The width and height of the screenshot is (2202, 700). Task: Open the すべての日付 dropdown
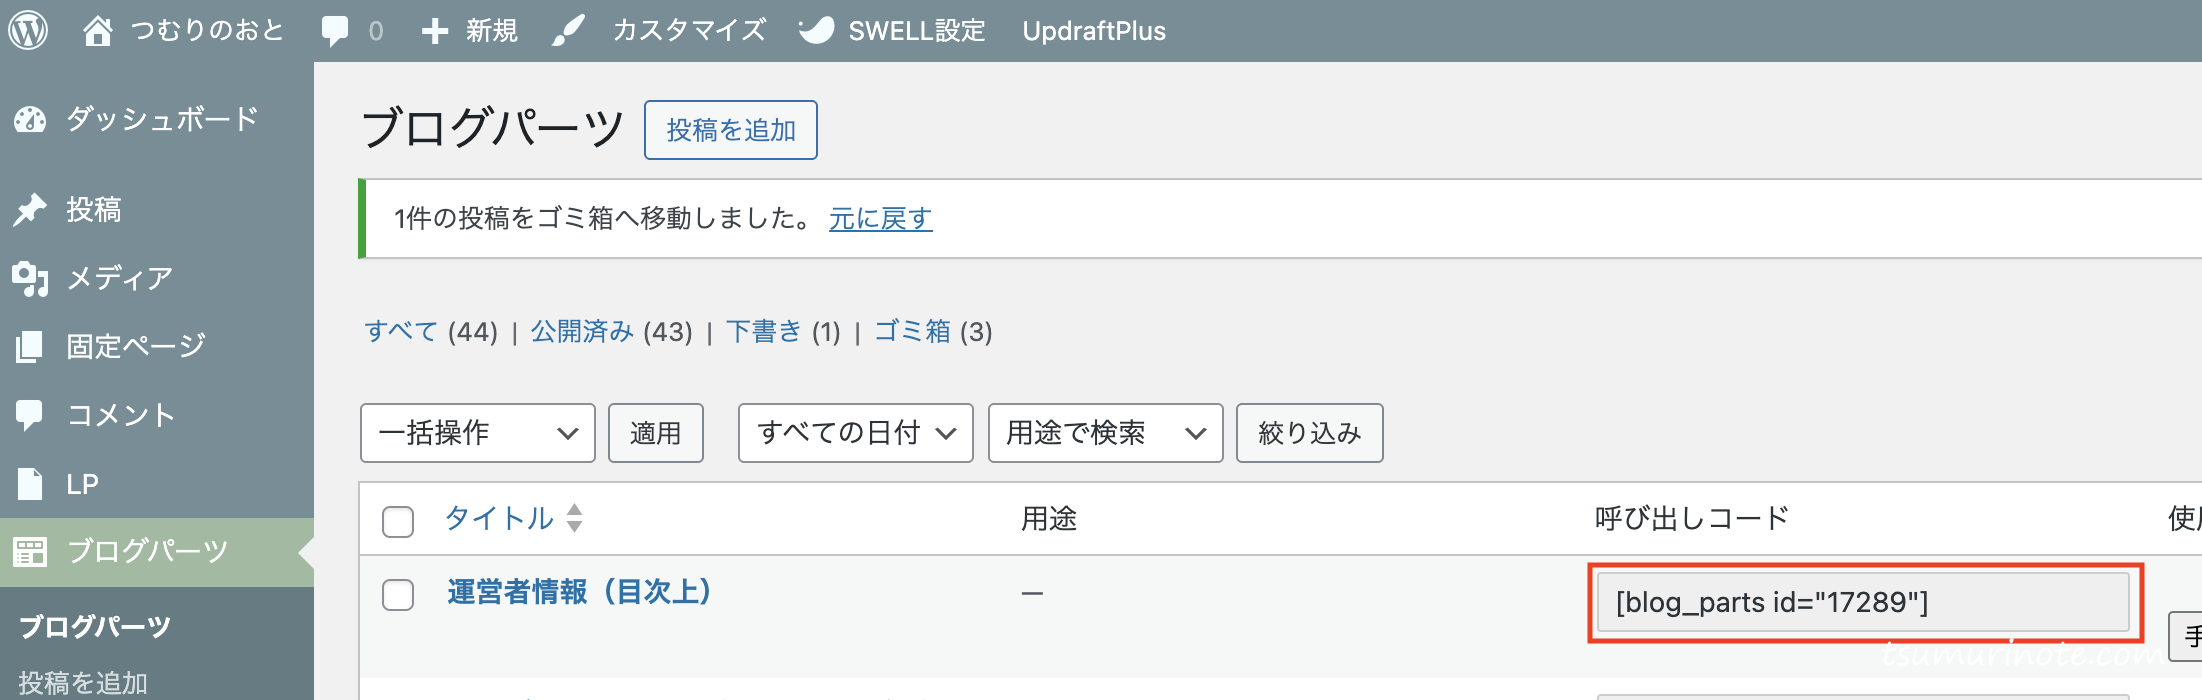(856, 433)
